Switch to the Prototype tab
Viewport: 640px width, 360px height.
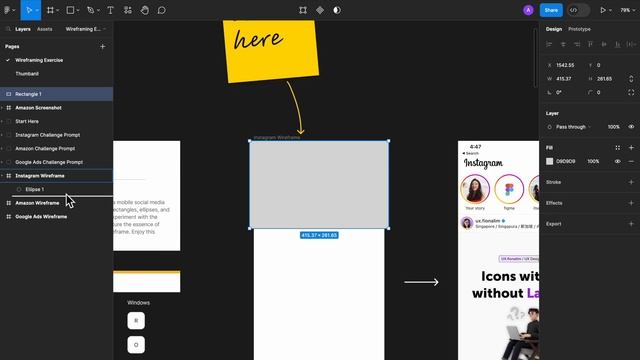tap(579, 29)
